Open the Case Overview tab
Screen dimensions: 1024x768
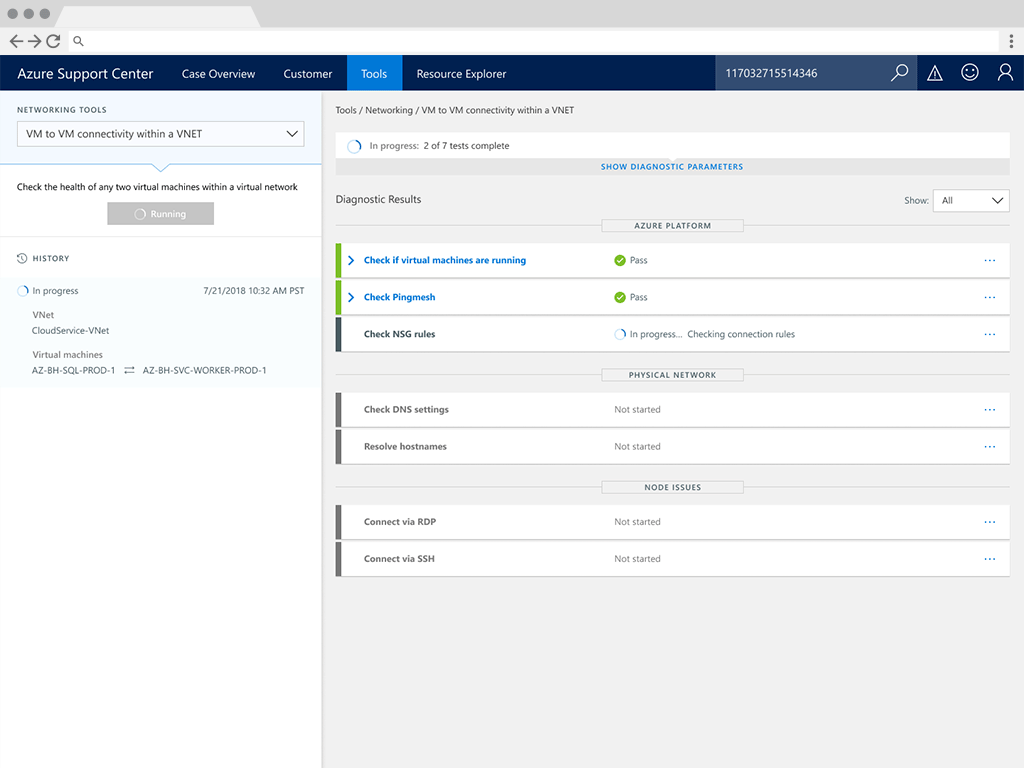point(218,74)
